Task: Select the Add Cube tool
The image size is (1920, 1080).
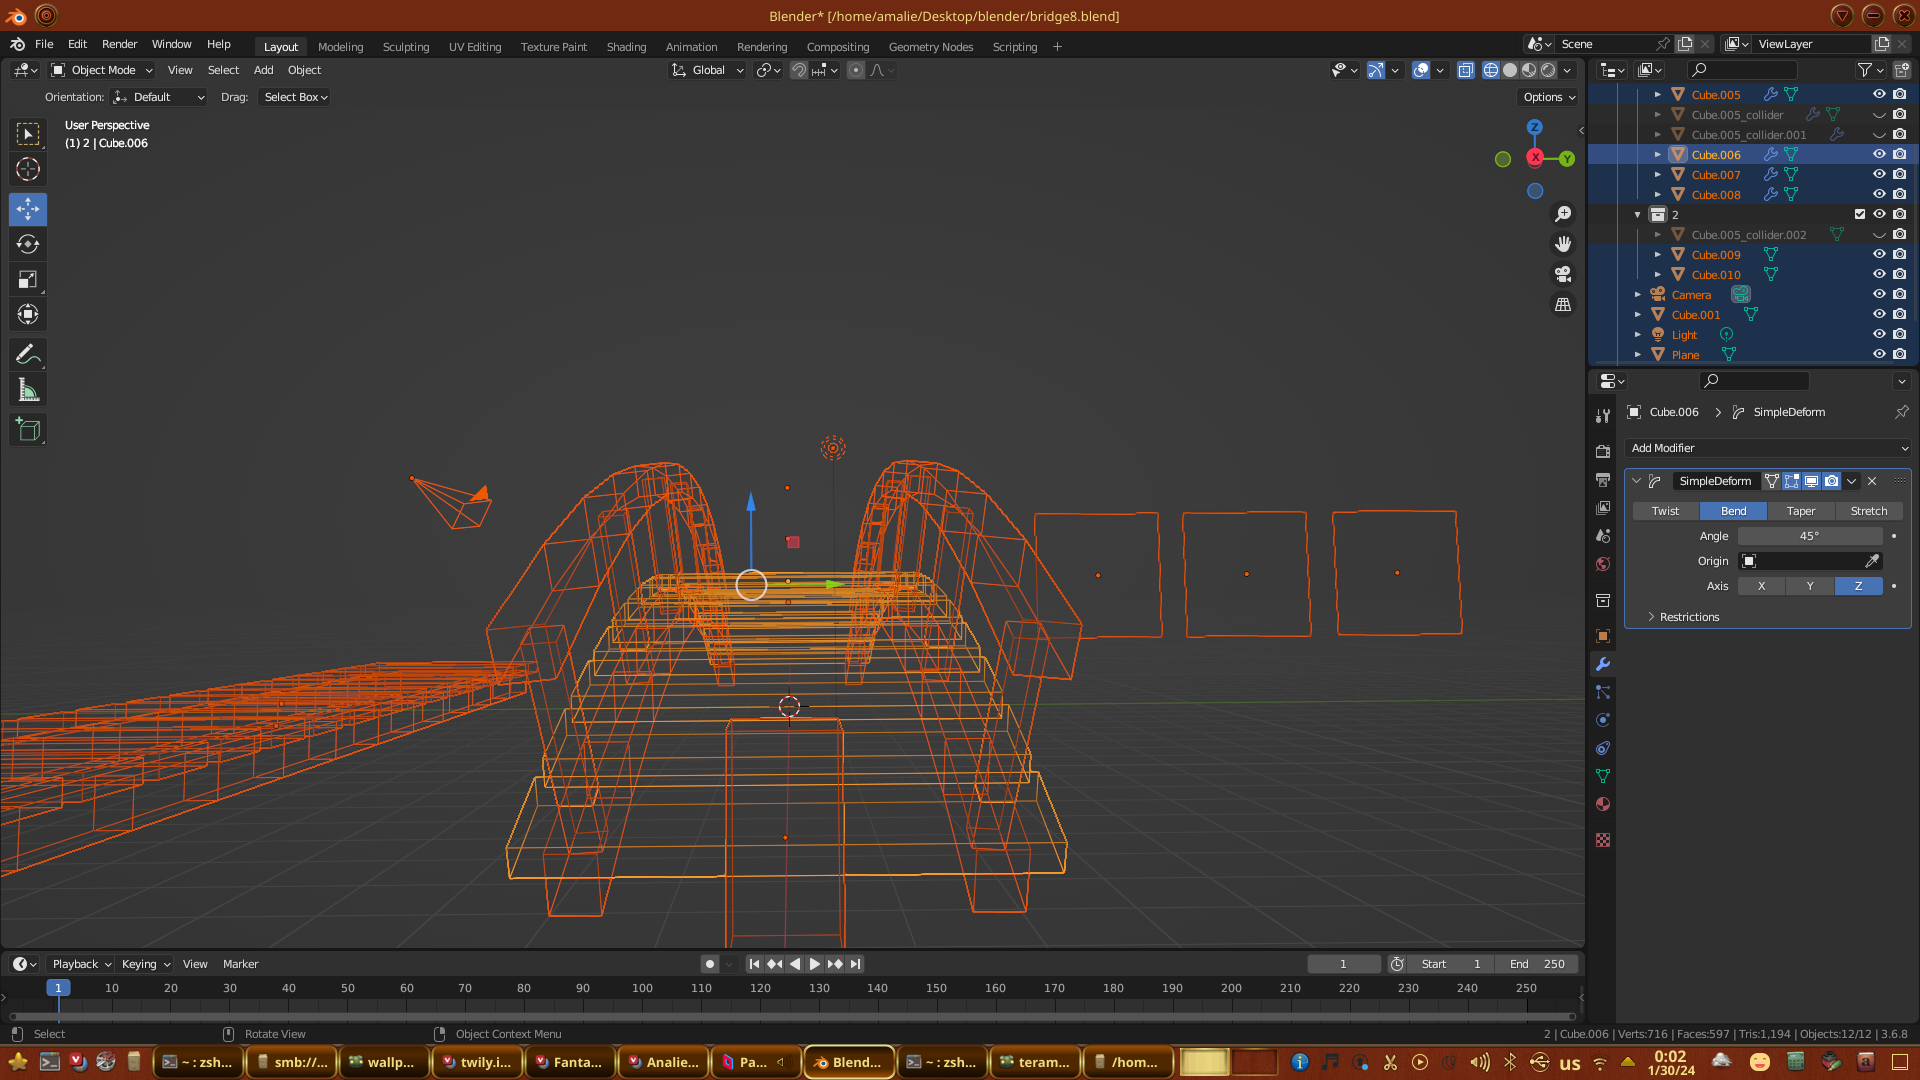Action: coord(28,430)
